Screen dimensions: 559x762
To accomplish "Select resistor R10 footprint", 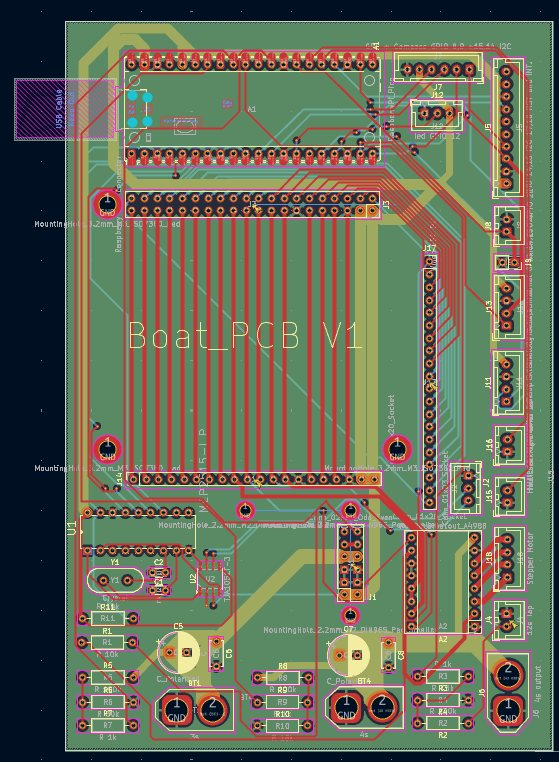I will (282, 726).
